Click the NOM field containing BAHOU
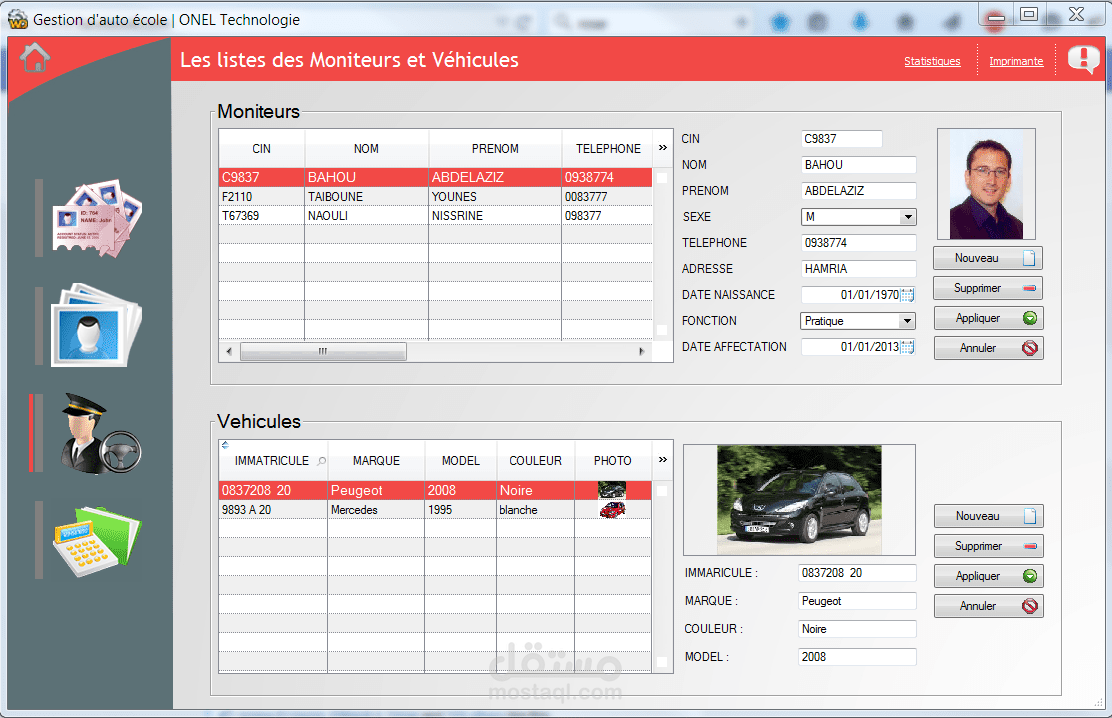The height and width of the screenshot is (718, 1112). coord(858,165)
